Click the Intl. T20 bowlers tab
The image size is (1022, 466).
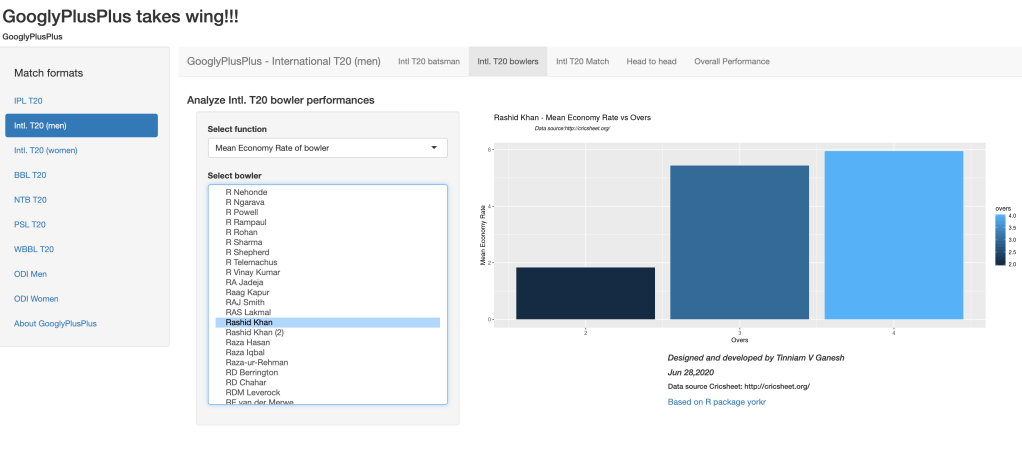coord(508,62)
